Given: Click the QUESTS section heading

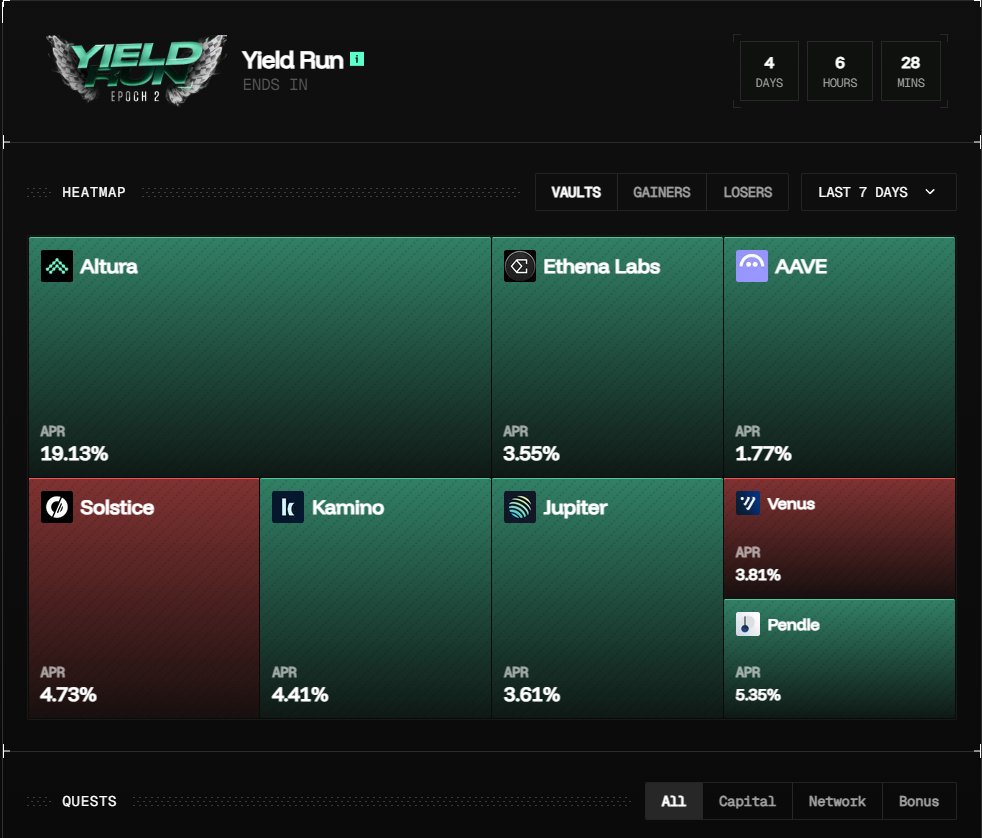Looking at the screenshot, I should (89, 801).
